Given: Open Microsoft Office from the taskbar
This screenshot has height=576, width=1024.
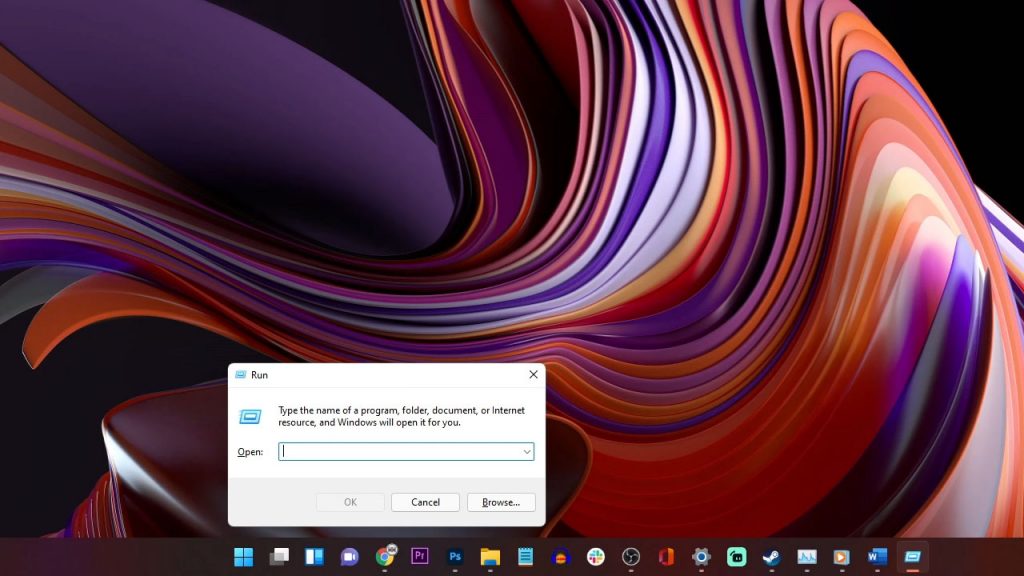Looking at the screenshot, I should (x=666, y=556).
